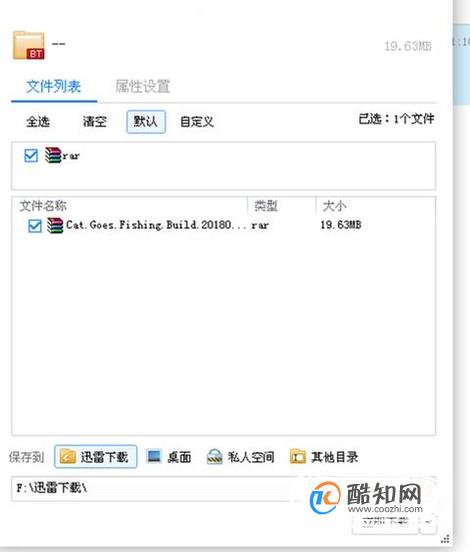Click 全选 to select all files

click(38, 122)
